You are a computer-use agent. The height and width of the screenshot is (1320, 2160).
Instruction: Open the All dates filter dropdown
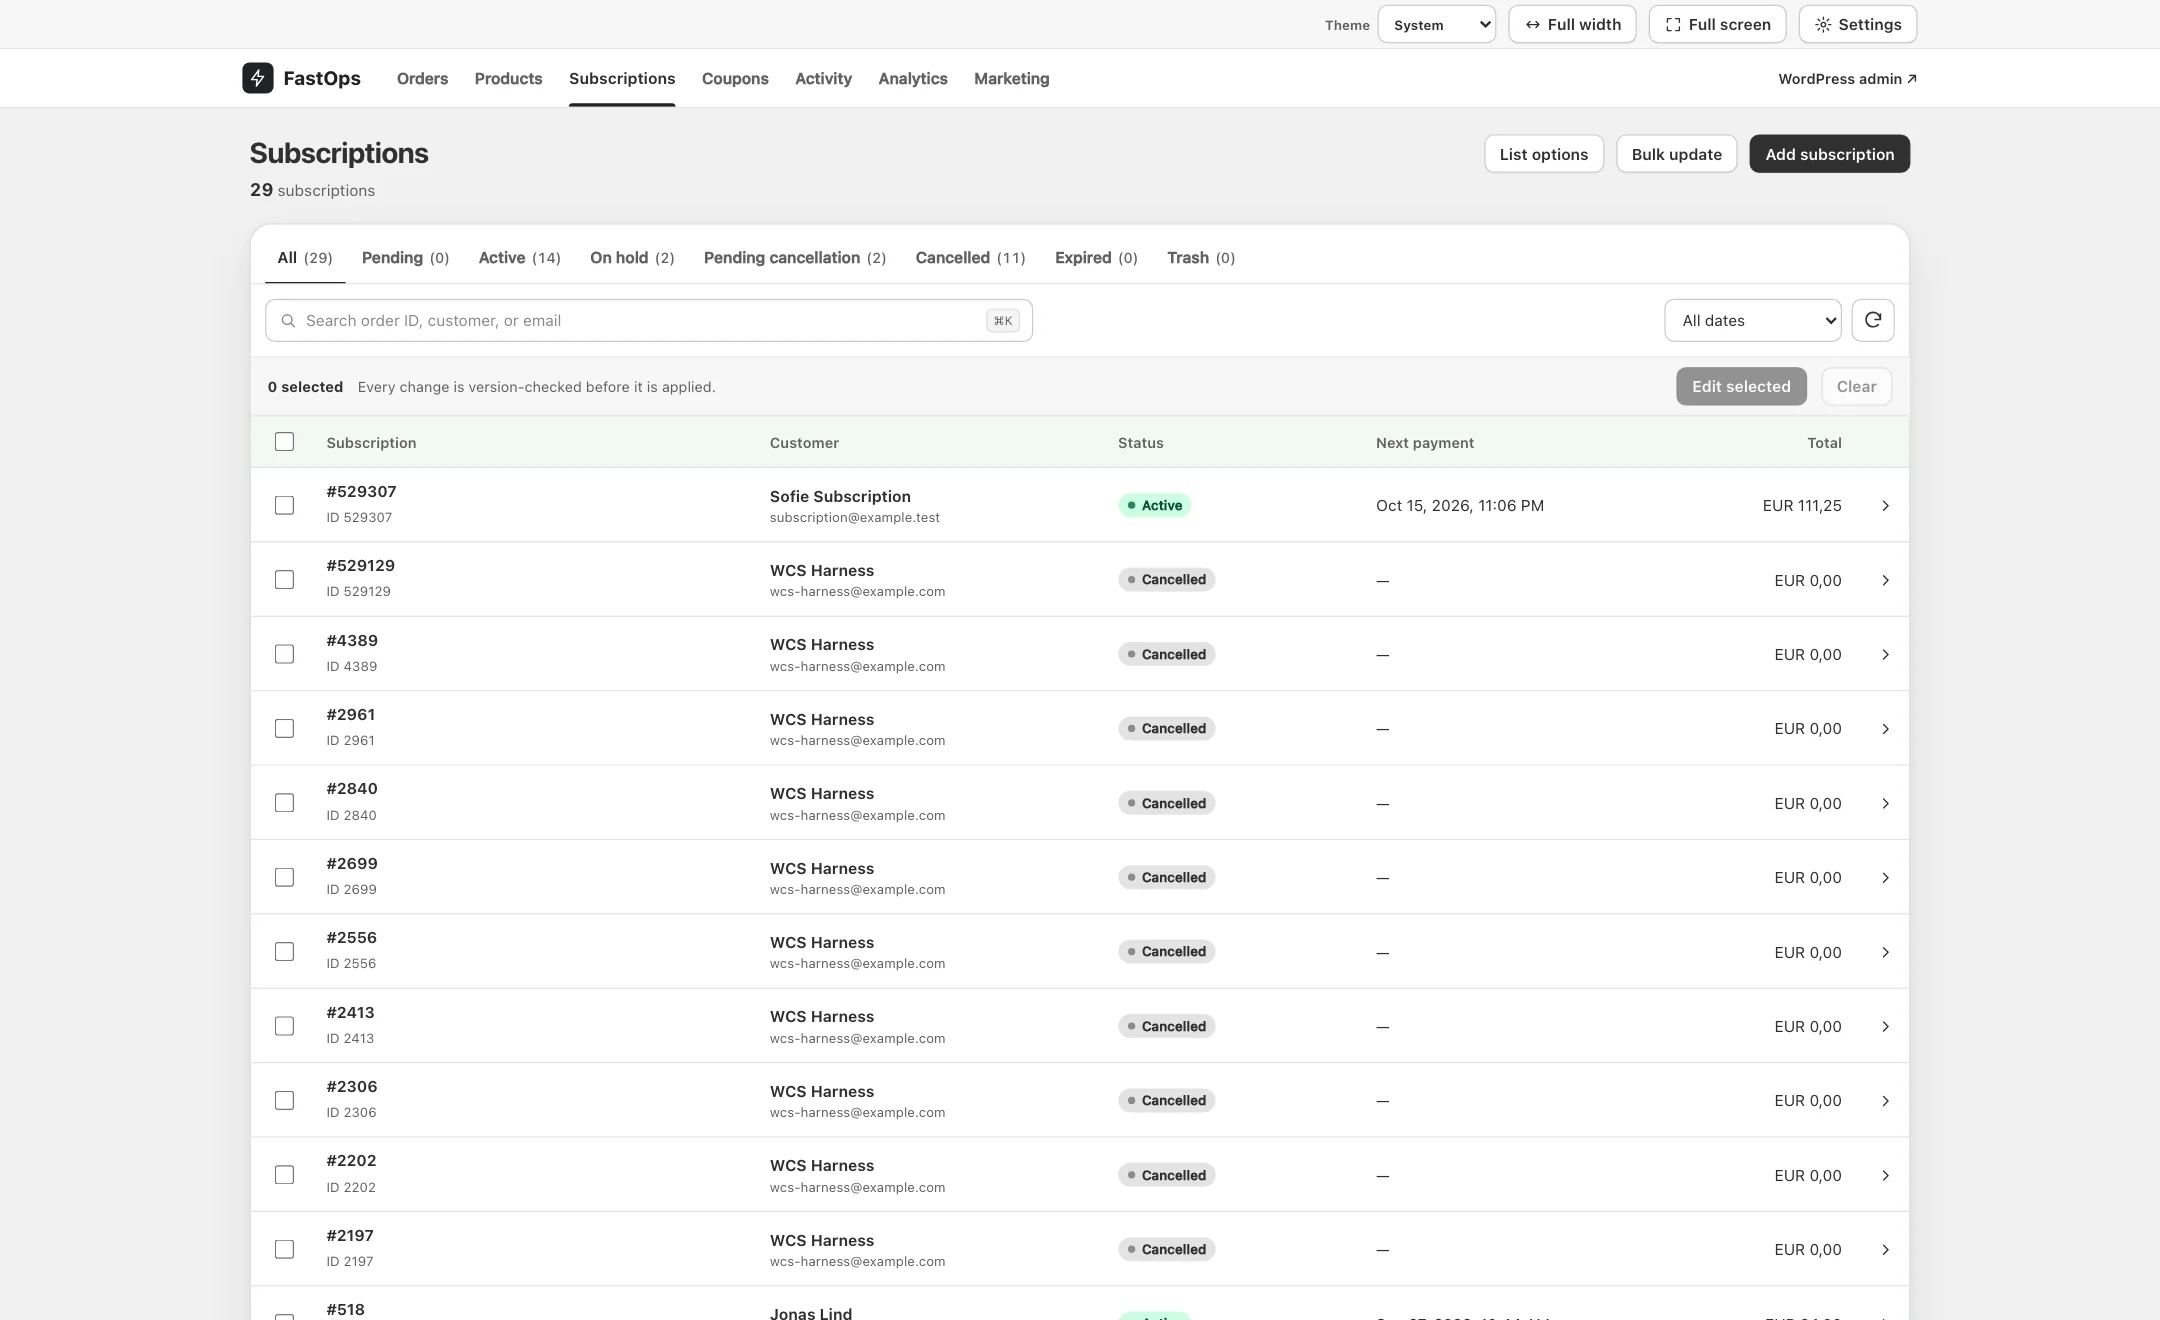[1752, 320]
